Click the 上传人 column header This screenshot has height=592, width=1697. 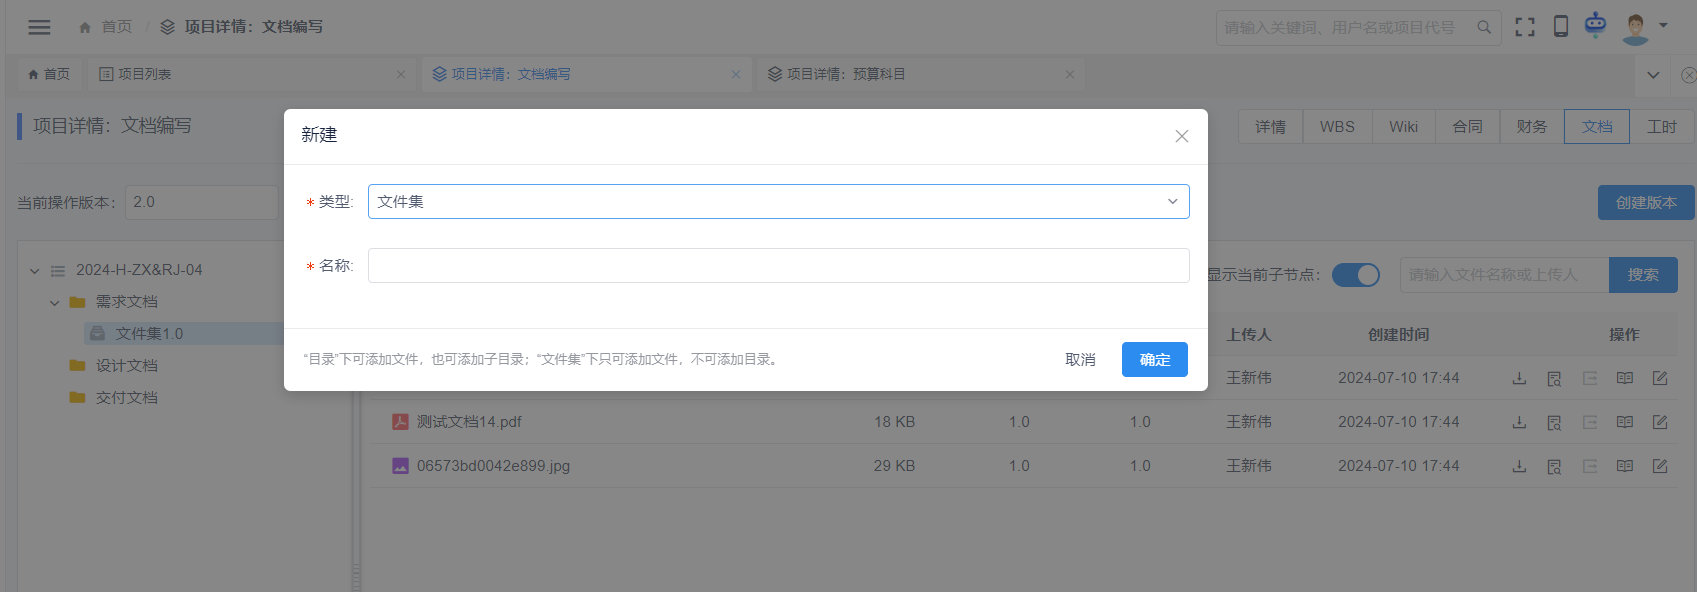1249,335
